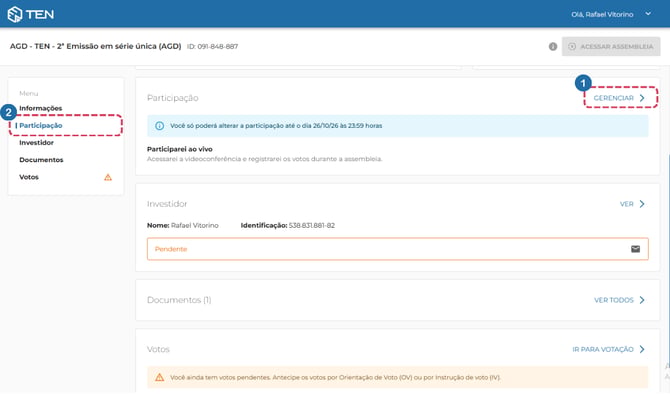Open the Informações menu item
The height and width of the screenshot is (394, 670).
coord(41,108)
